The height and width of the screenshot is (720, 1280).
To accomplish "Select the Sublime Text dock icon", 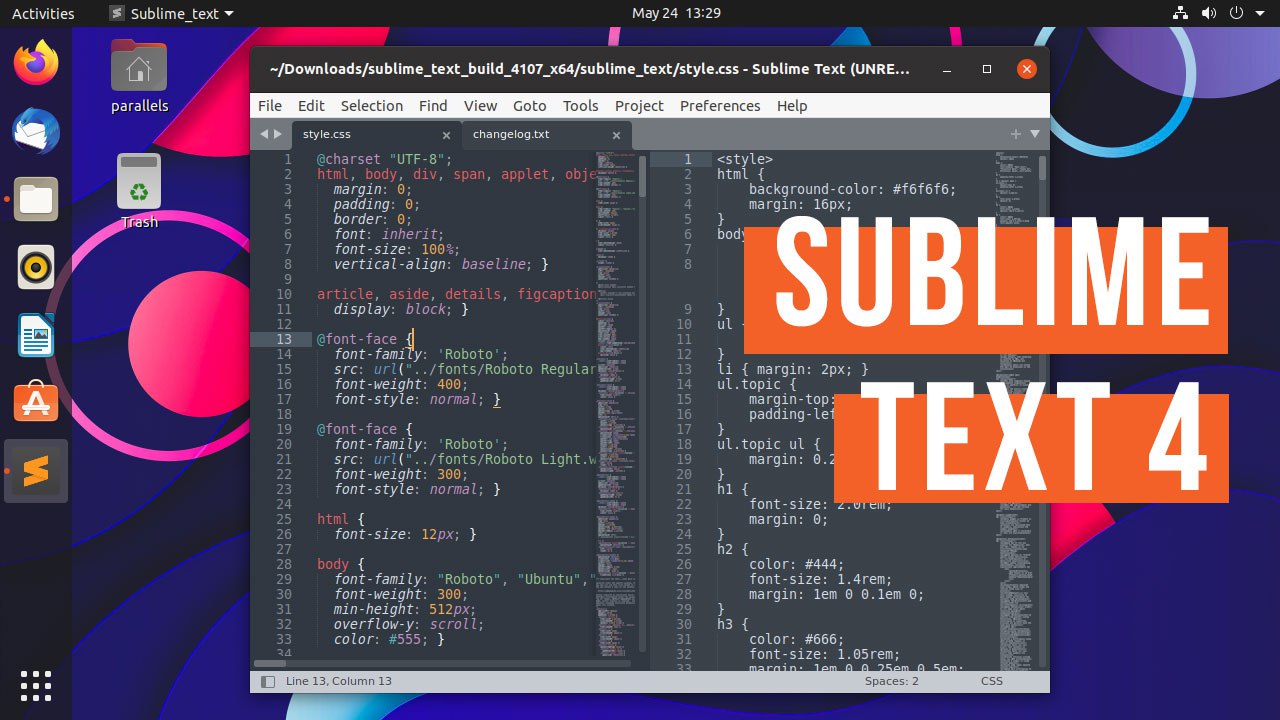I will coord(36,471).
